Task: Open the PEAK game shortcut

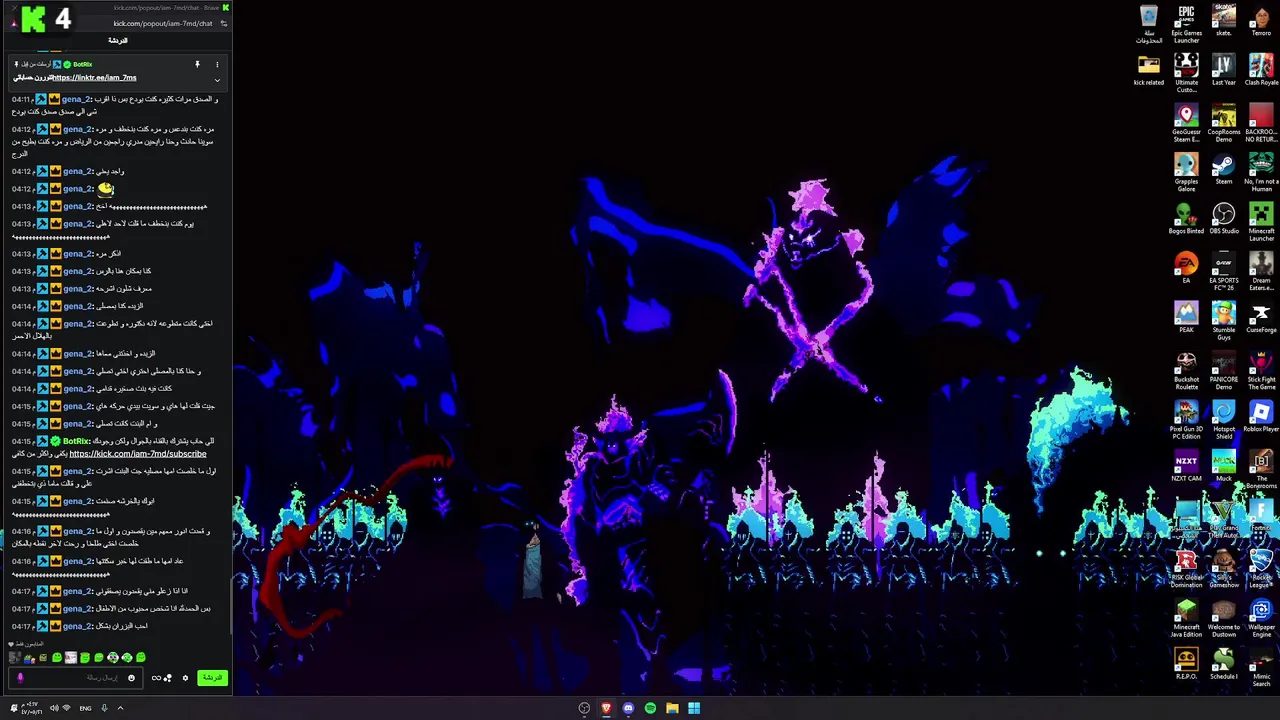Action: (1186, 316)
